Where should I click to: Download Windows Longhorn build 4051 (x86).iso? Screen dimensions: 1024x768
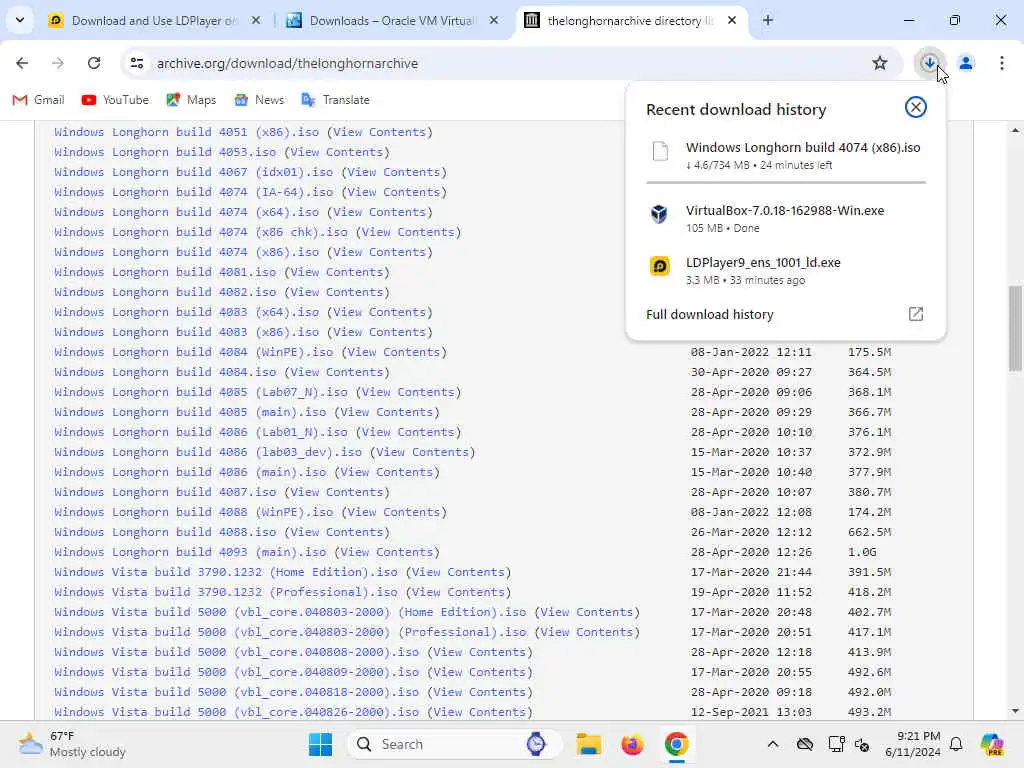coord(187,132)
